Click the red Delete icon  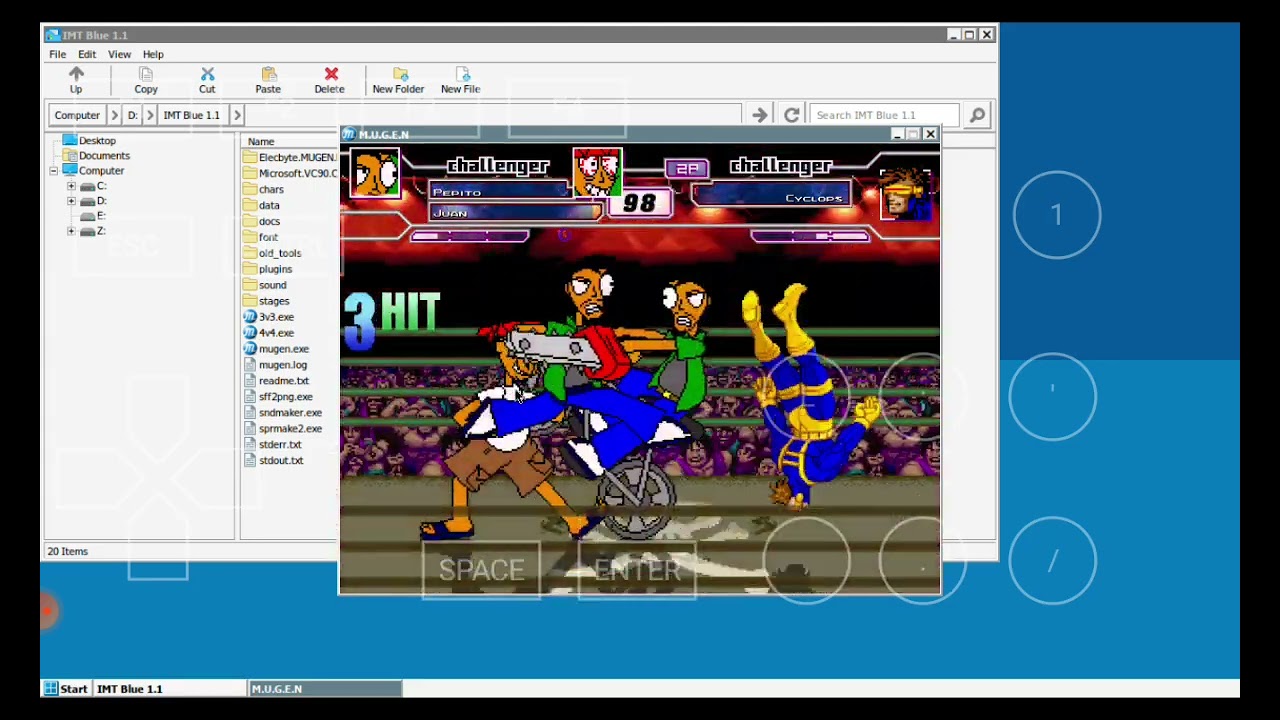(331, 75)
